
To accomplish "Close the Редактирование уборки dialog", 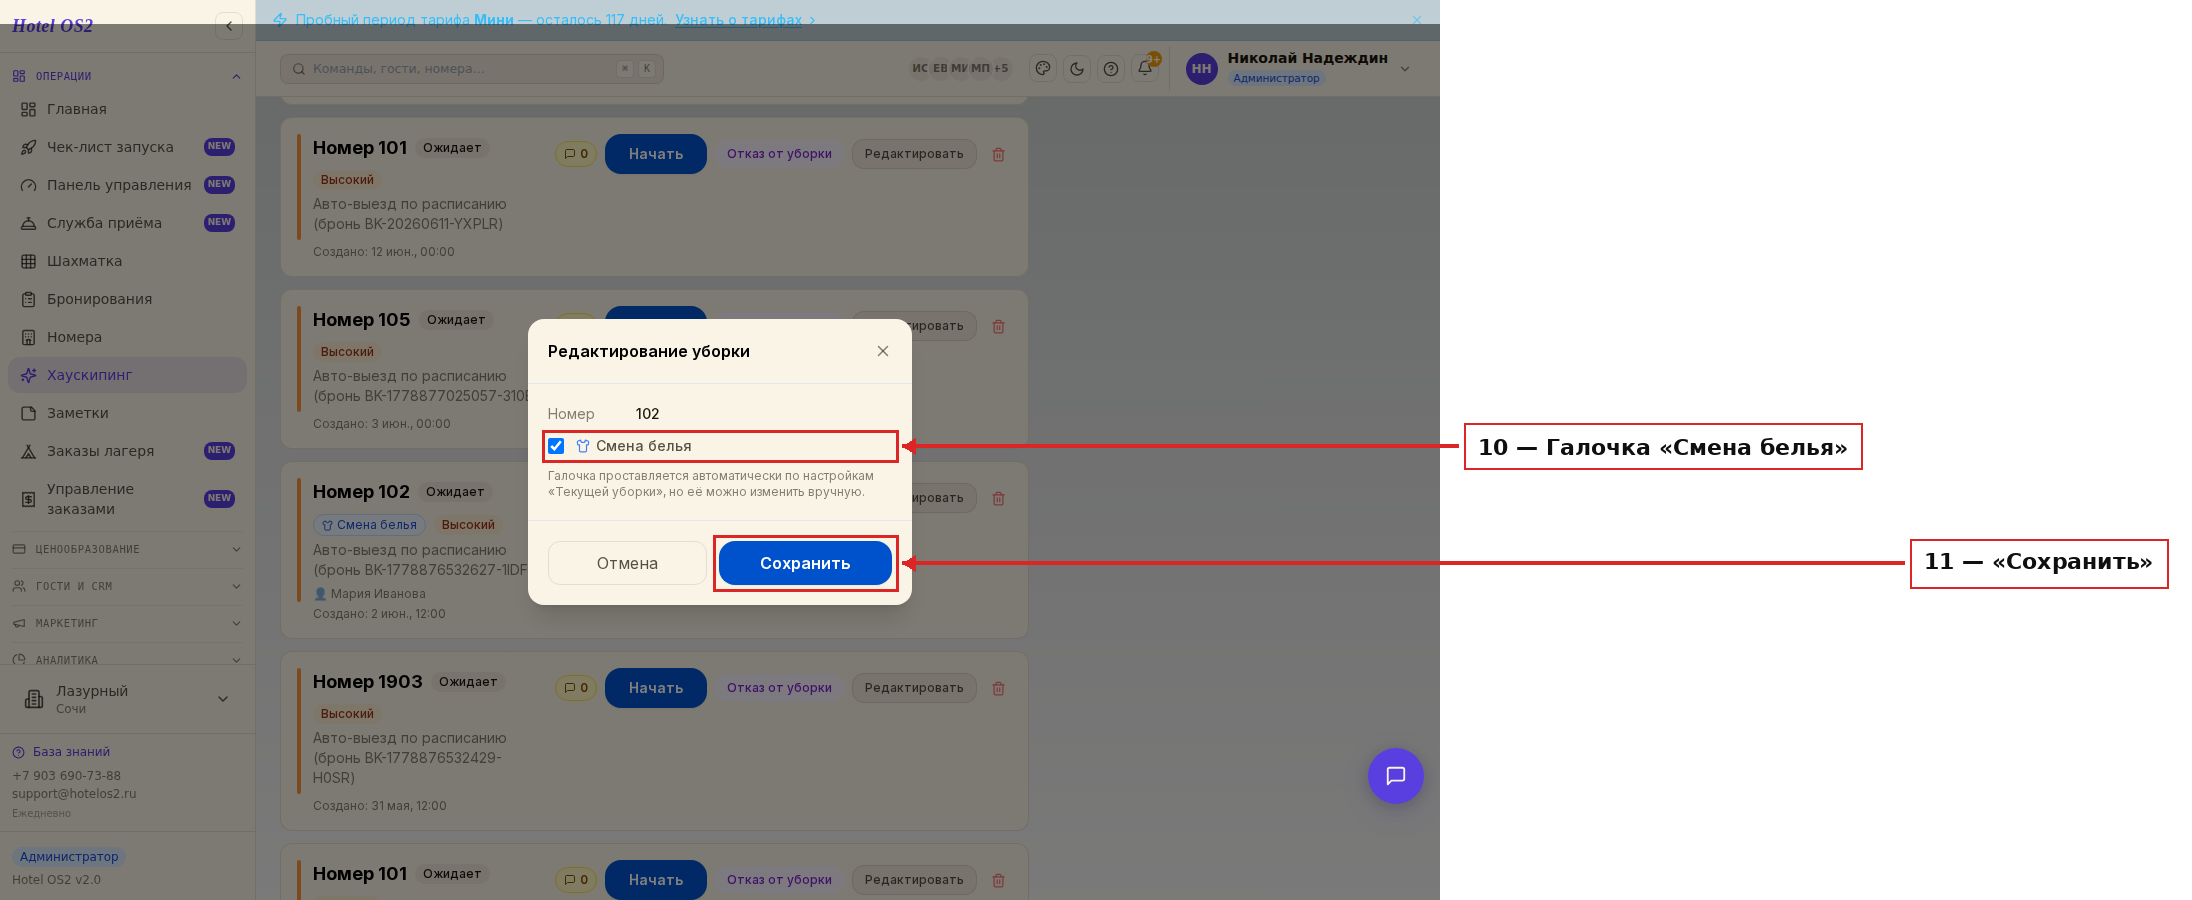I will pyautogui.click(x=882, y=351).
